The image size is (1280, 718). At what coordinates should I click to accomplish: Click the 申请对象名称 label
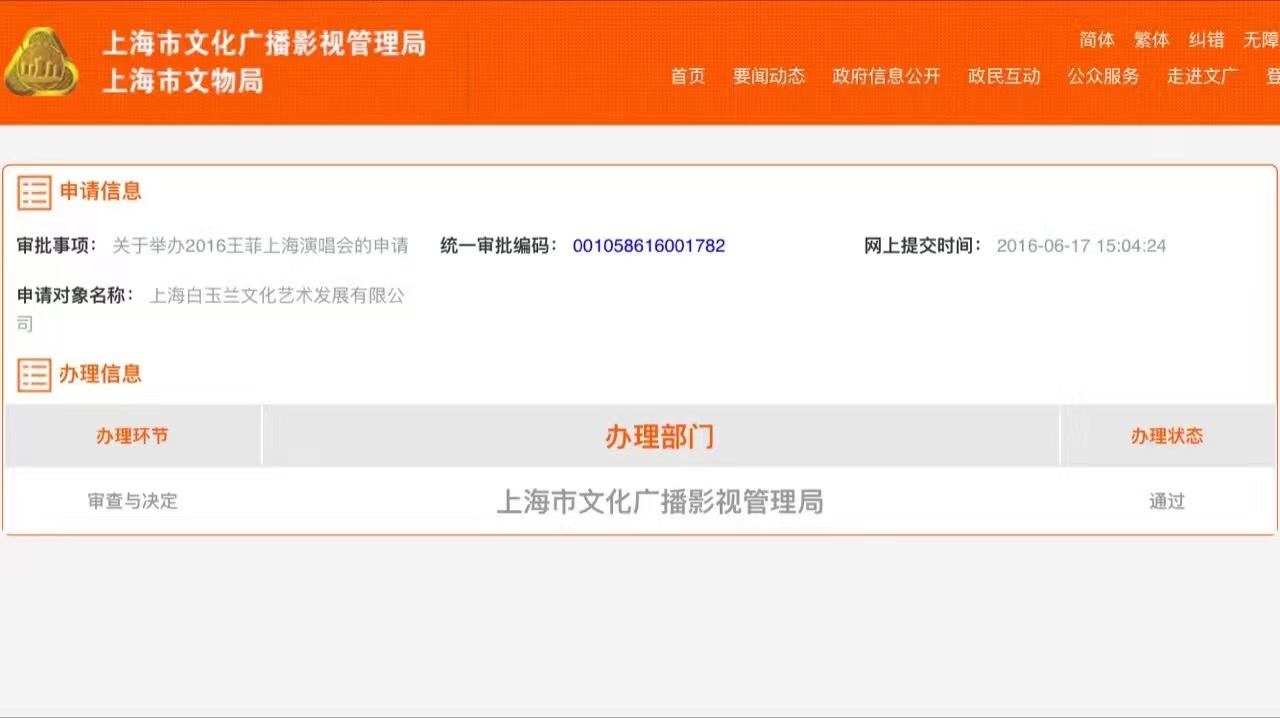click(76, 296)
